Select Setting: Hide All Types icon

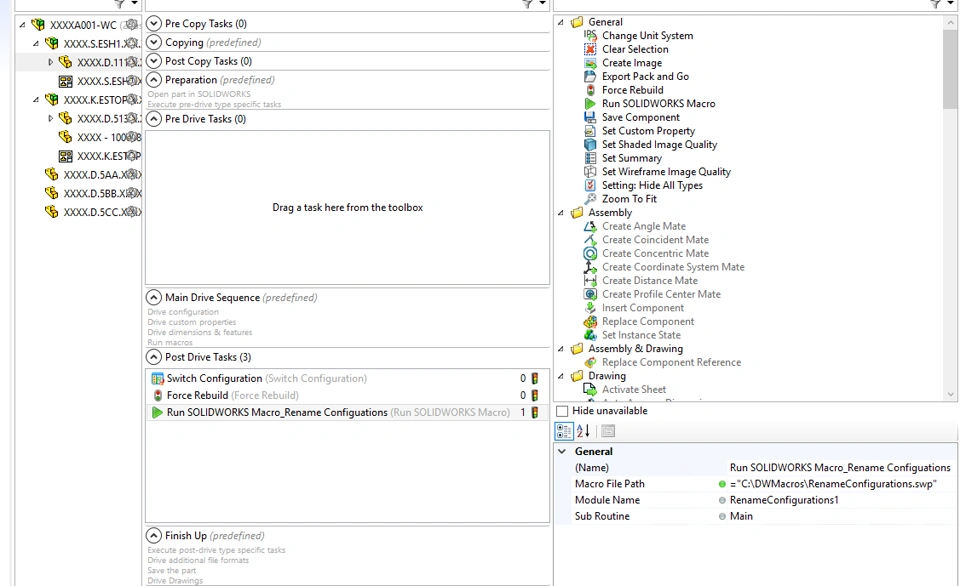point(590,185)
